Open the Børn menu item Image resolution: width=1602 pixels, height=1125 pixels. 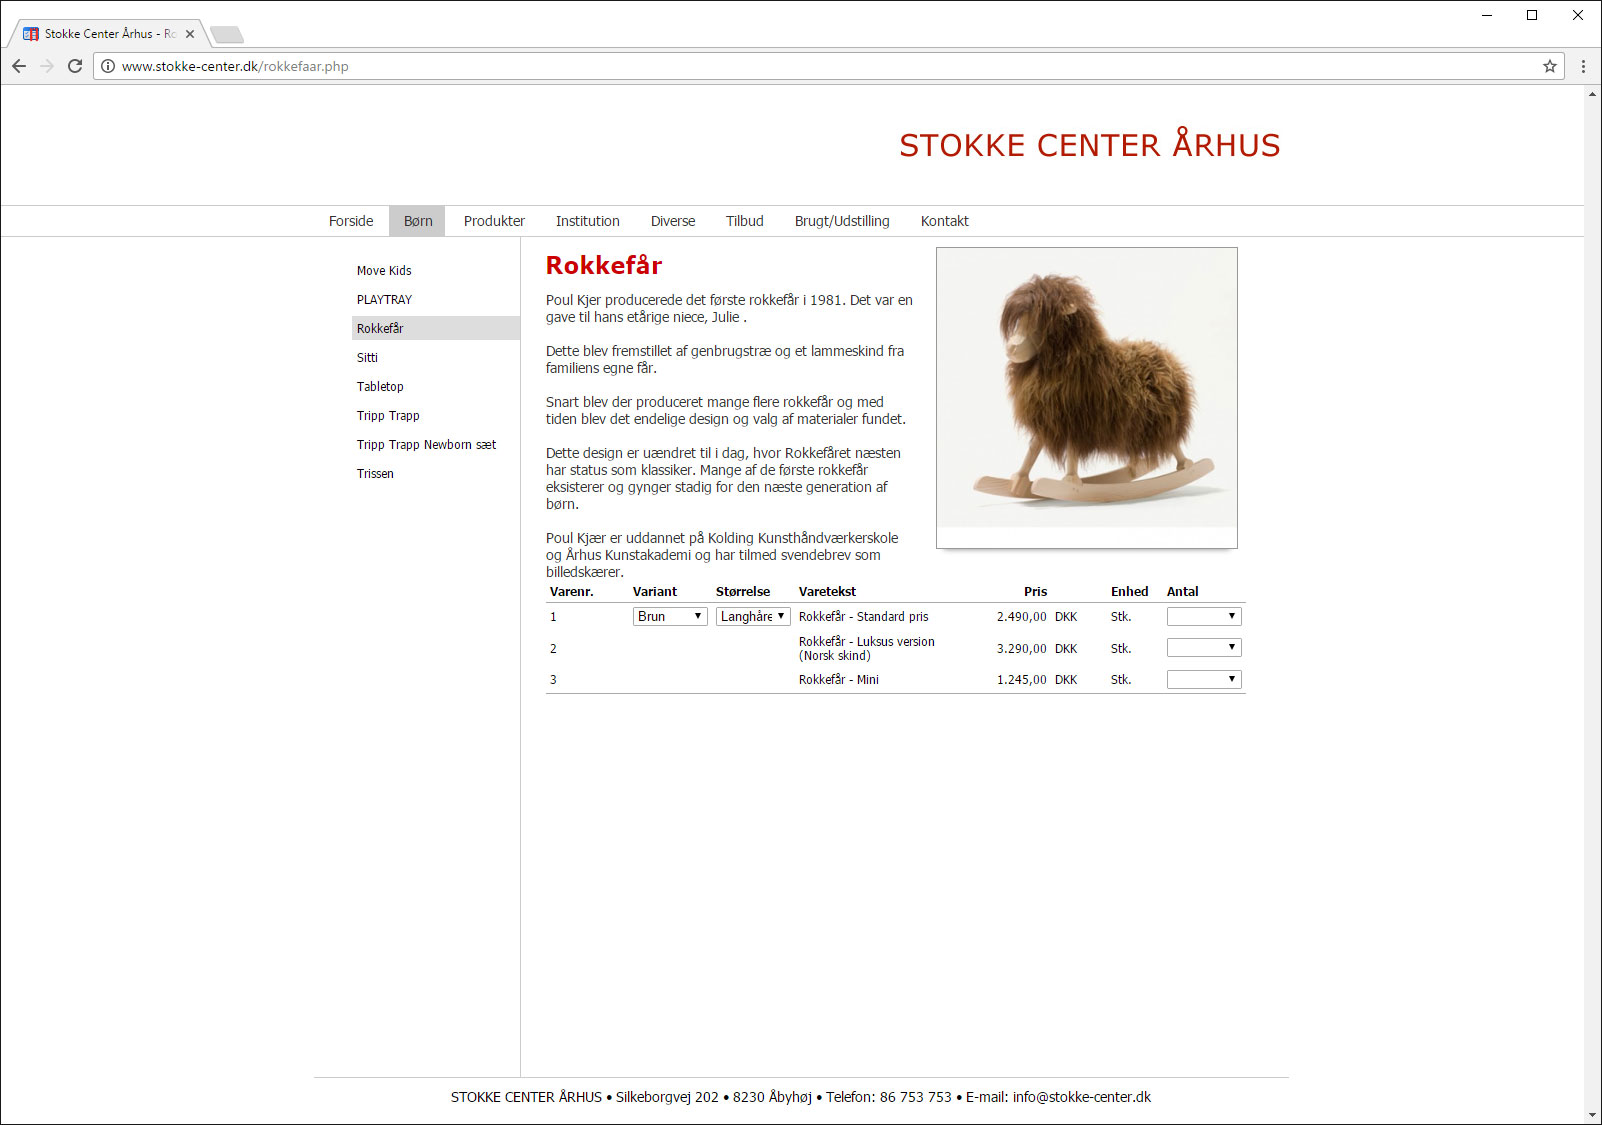tap(418, 221)
